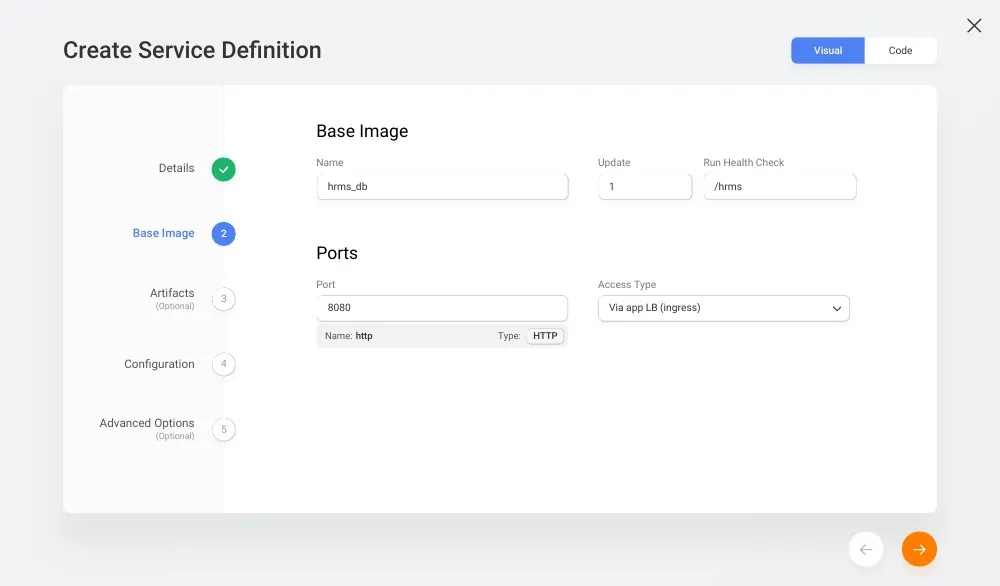
Task: Select the Base Image step label
Action: [x=163, y=233]
